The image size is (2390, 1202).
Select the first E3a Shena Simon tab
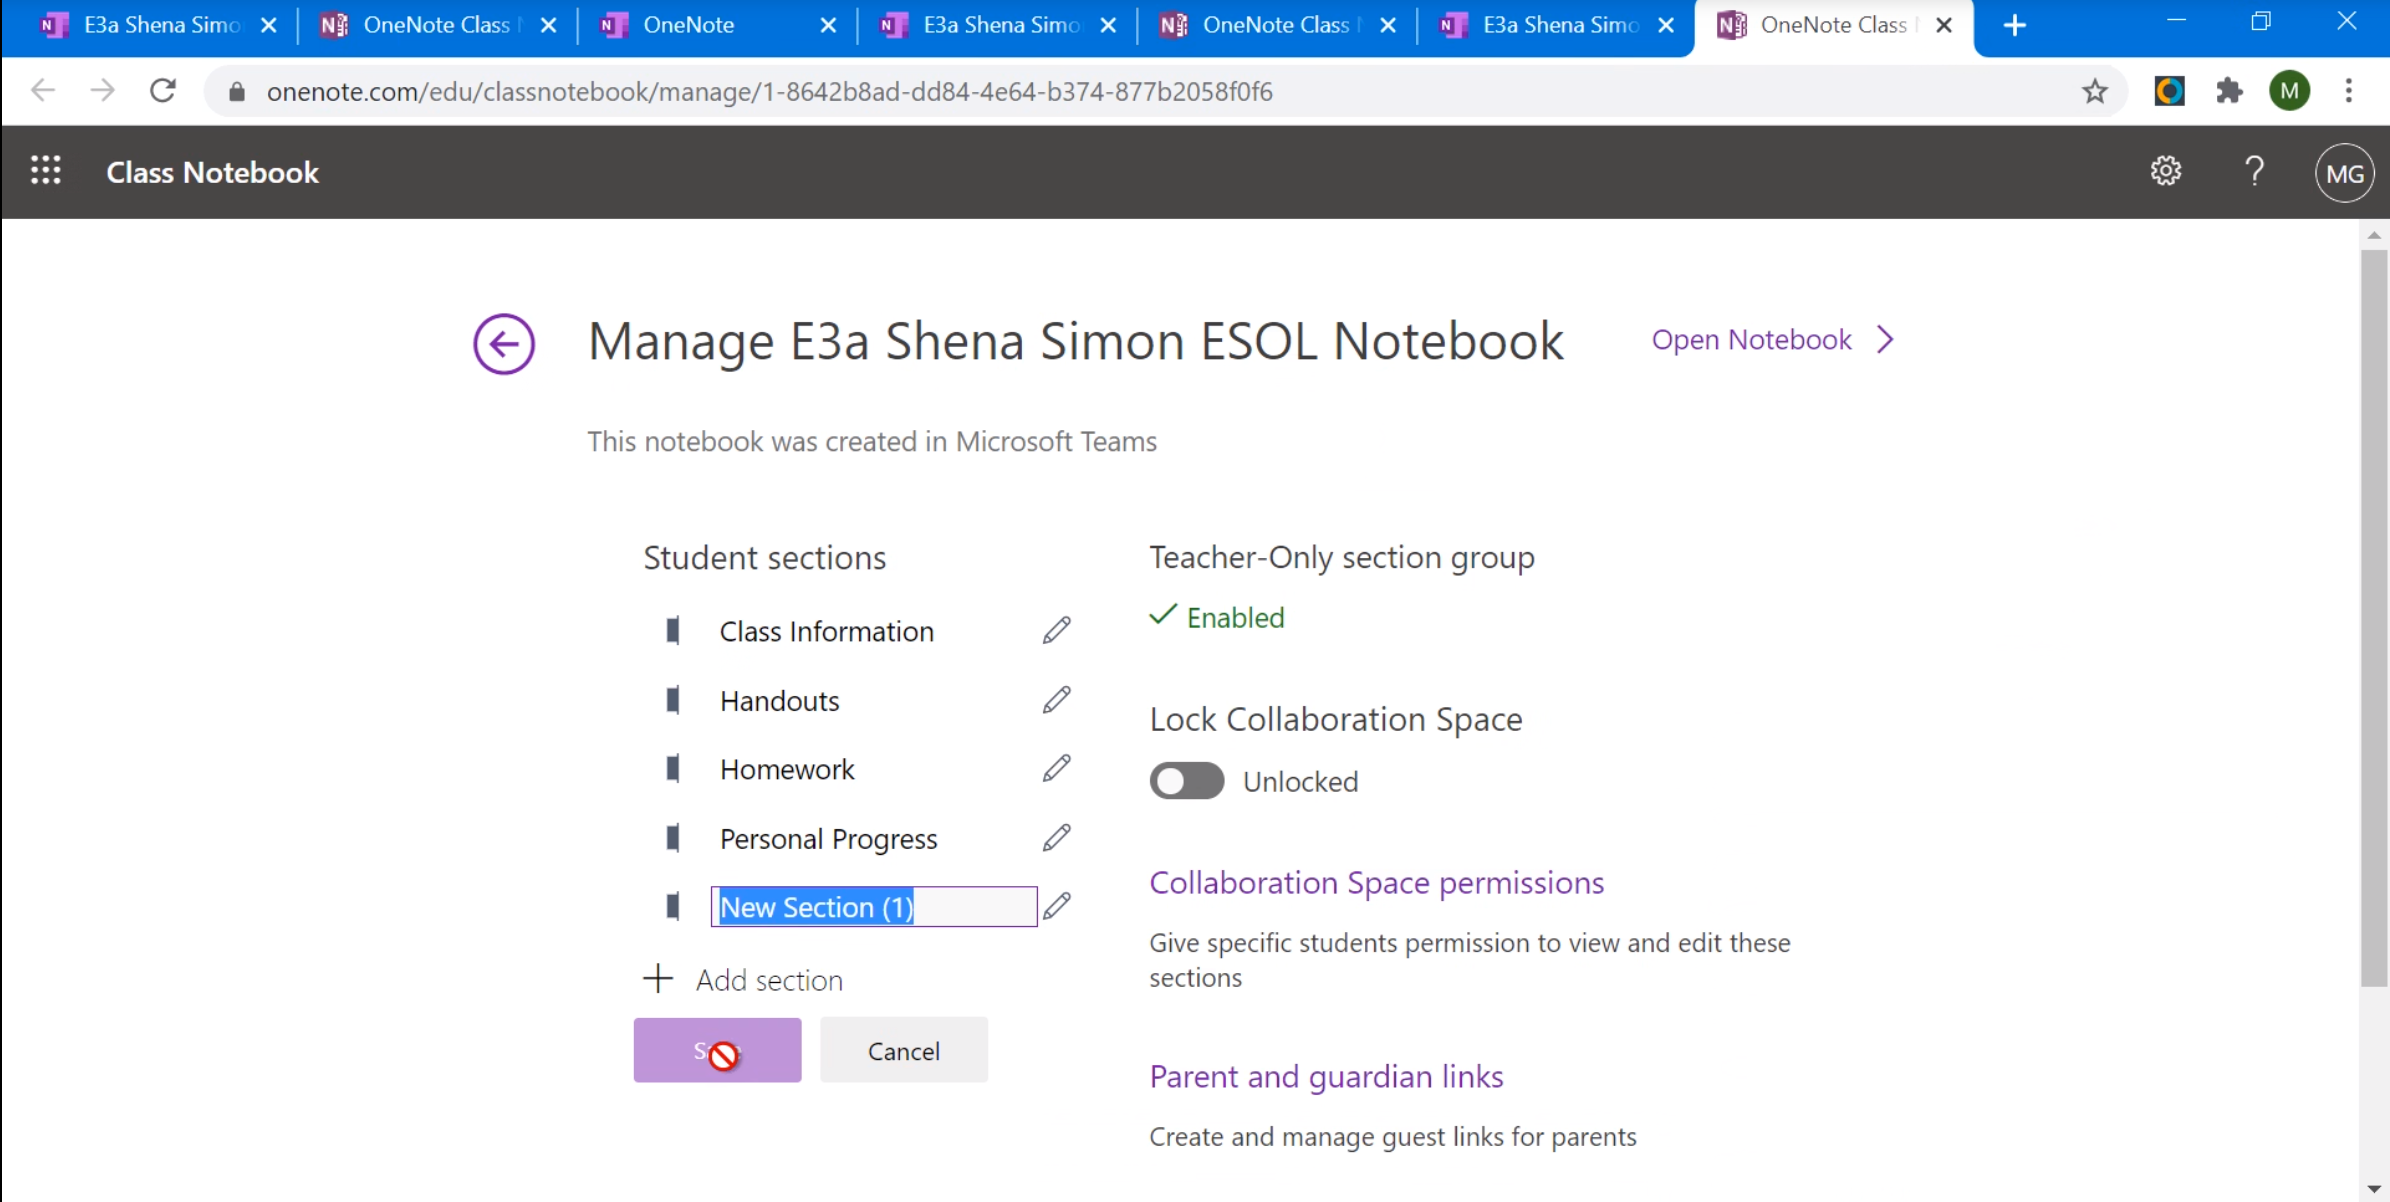pos(160,24)
